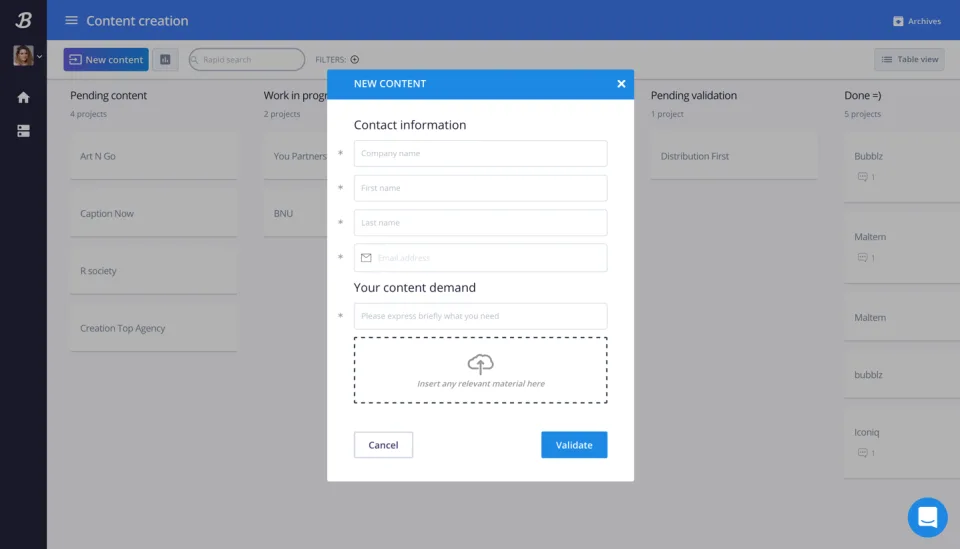Open the chart statistics icon button
Image resolution: width=960 pixels, height=549 pixels.
[165, 59]
